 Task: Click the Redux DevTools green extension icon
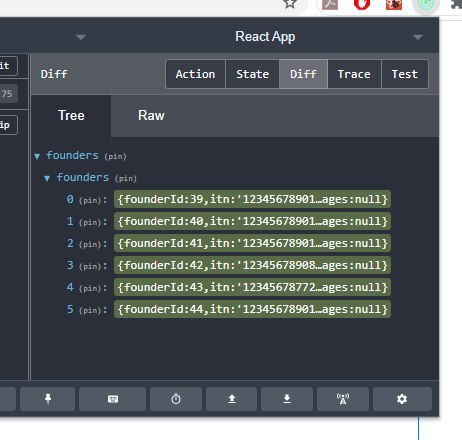click(426, 4)
